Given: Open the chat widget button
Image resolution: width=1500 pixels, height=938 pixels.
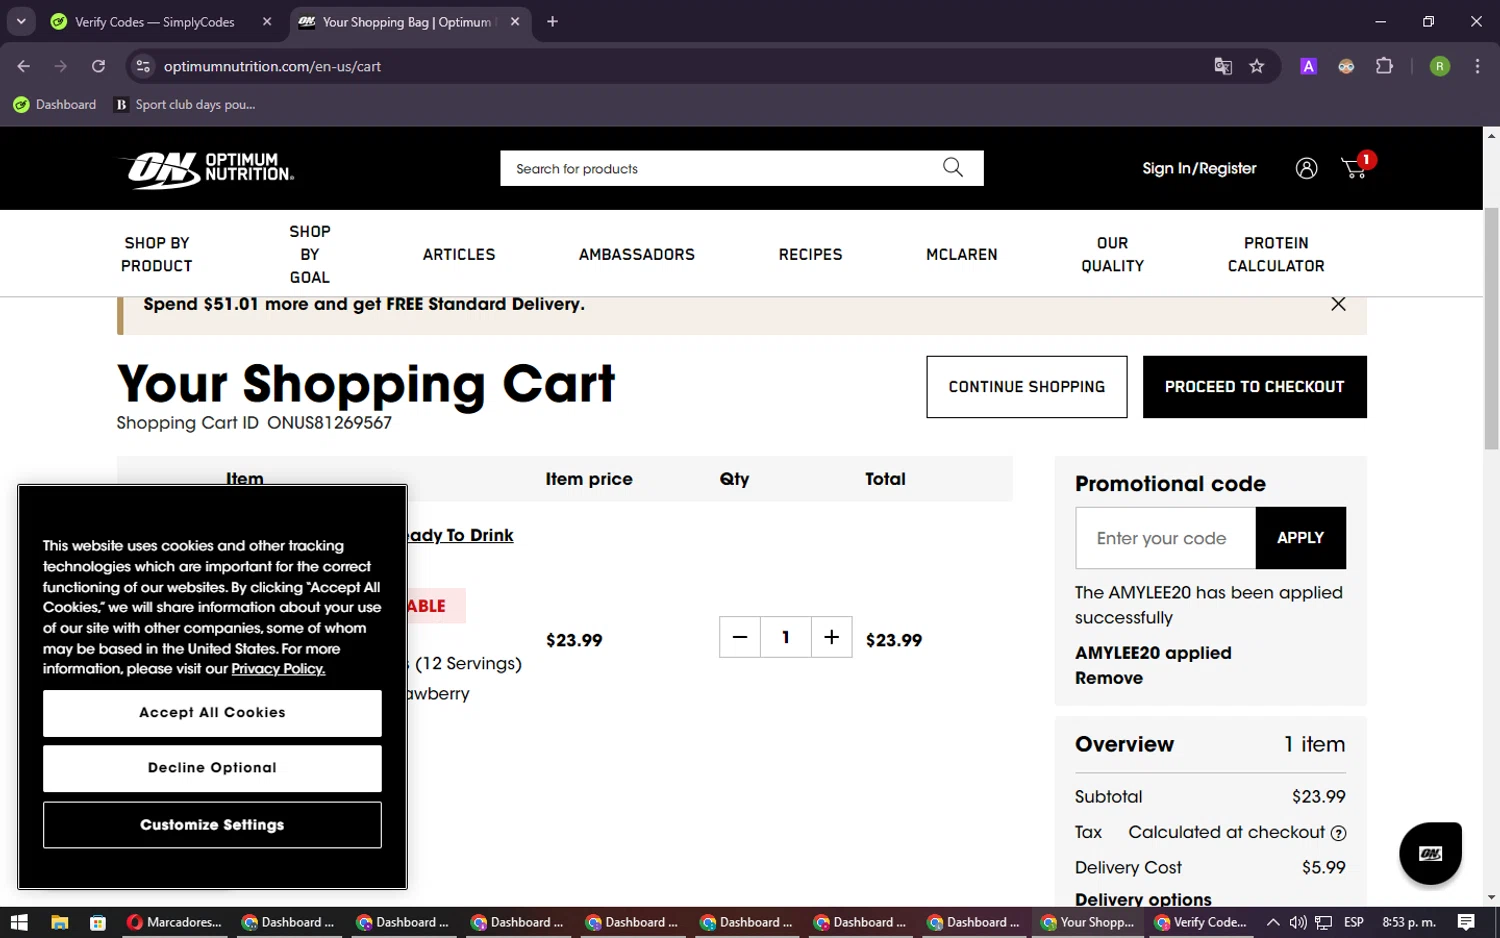Looking at the screenshot, I should pyautogui.click(x=1430, y=853).
